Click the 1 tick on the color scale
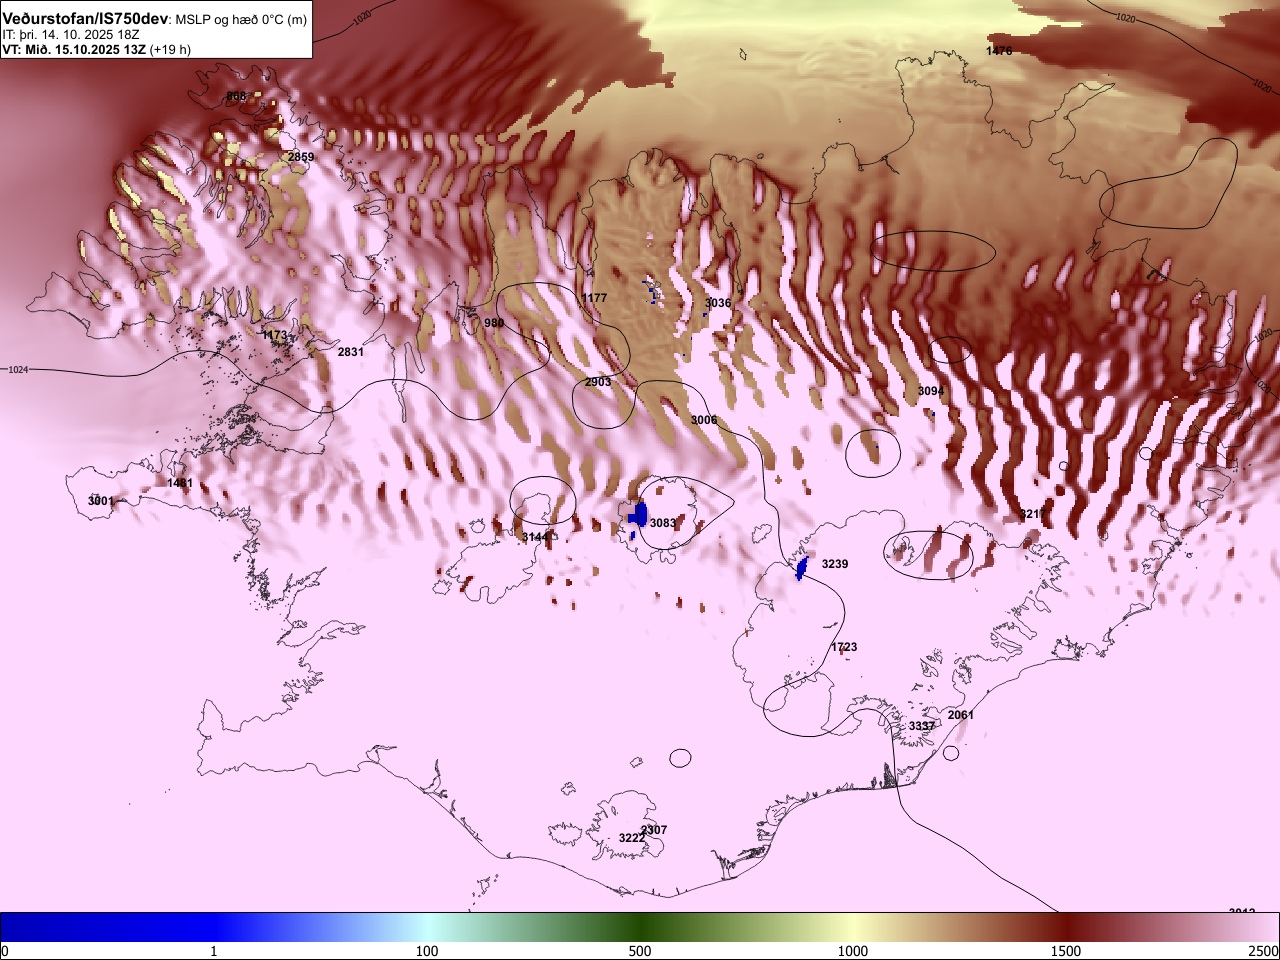1280x960 pixels. pyautogui.click(x=214, y=950)
